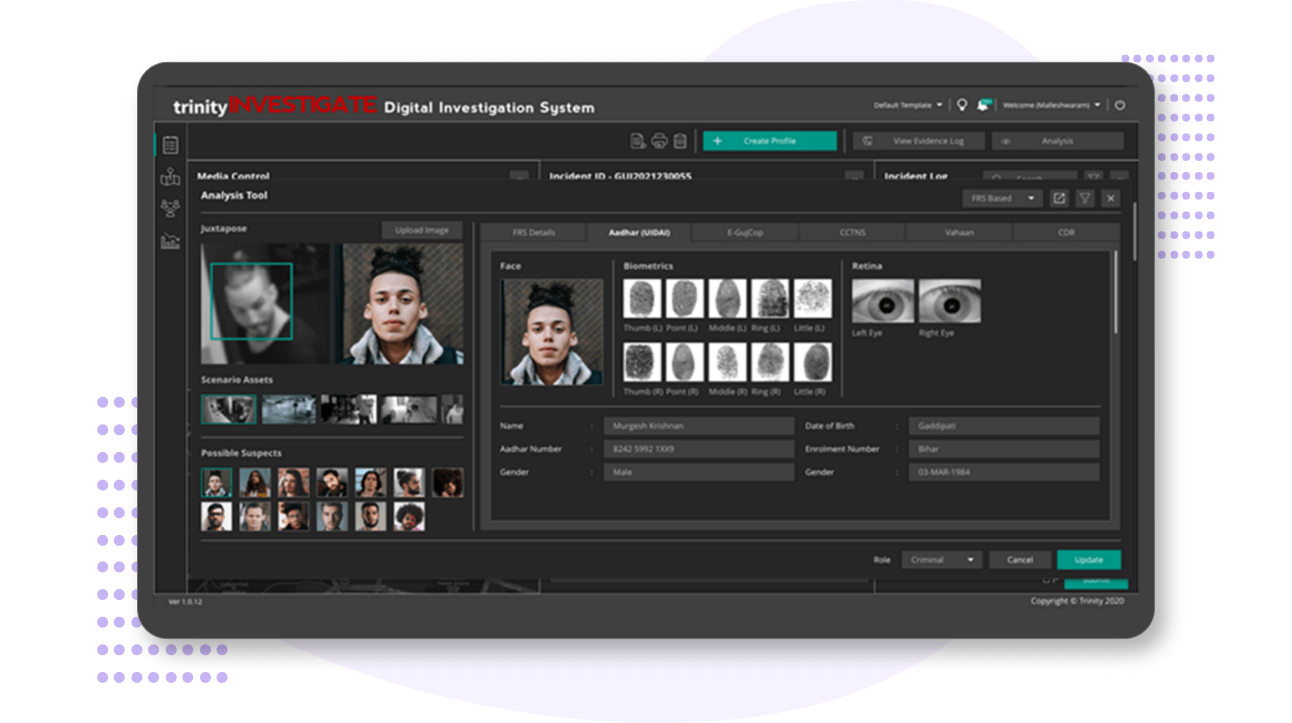1292x723 pixels.
Task: Select the Point (R) fingerprint image
Action: 685,362
